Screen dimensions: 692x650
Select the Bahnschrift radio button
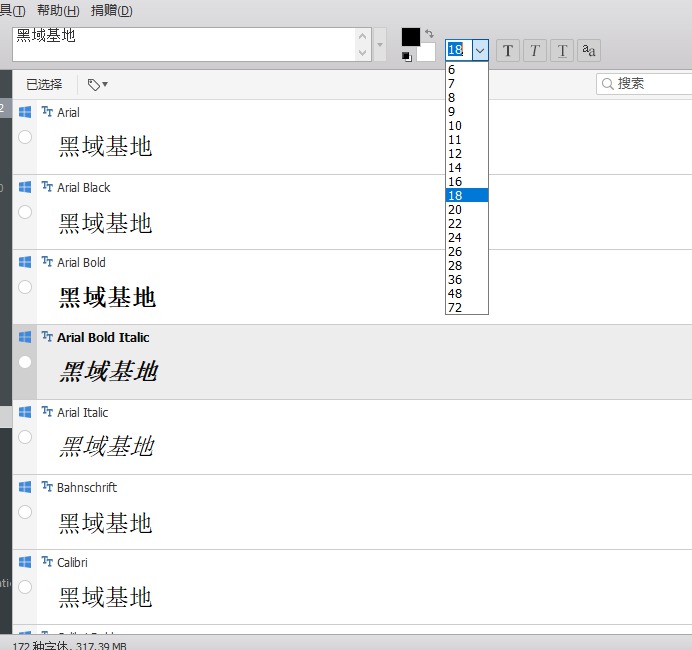click(25, 512)
